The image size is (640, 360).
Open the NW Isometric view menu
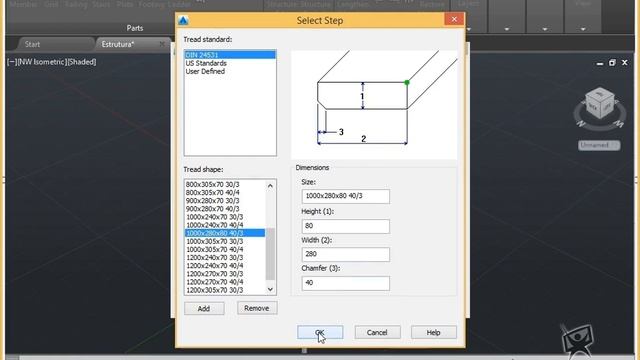[x=42, y=62]
